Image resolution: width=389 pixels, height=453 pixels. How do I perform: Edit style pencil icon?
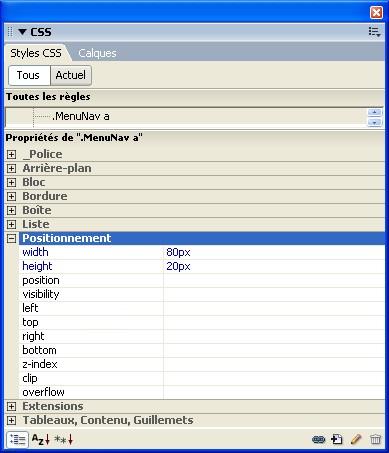point(356,439)
